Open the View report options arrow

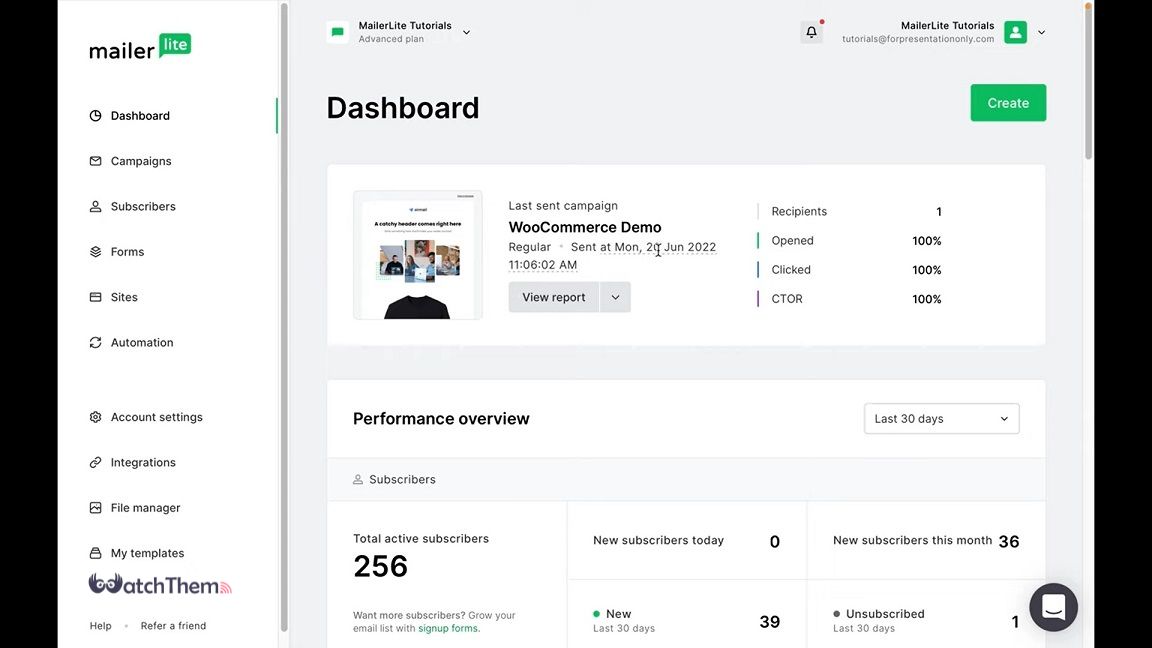pyautogui.click(x=615, y=297)
